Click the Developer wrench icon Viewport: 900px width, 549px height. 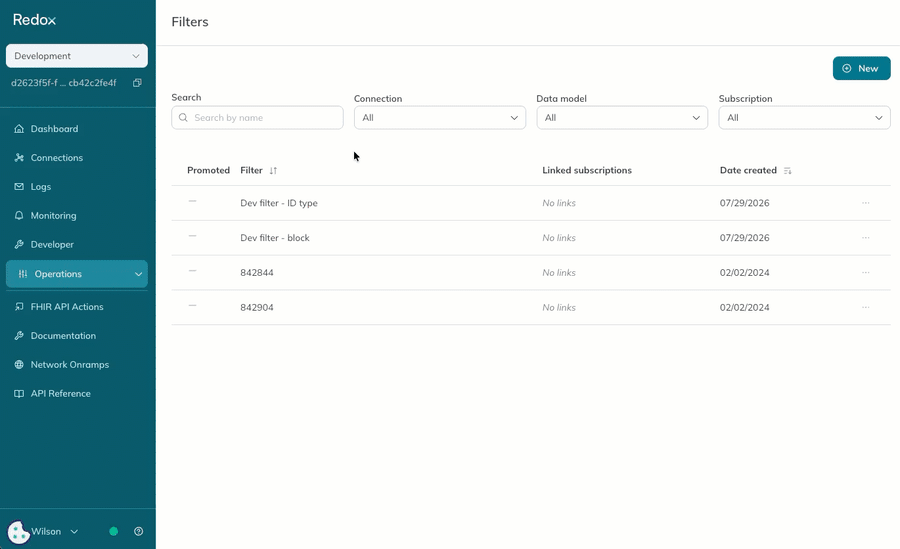[19, 244]
